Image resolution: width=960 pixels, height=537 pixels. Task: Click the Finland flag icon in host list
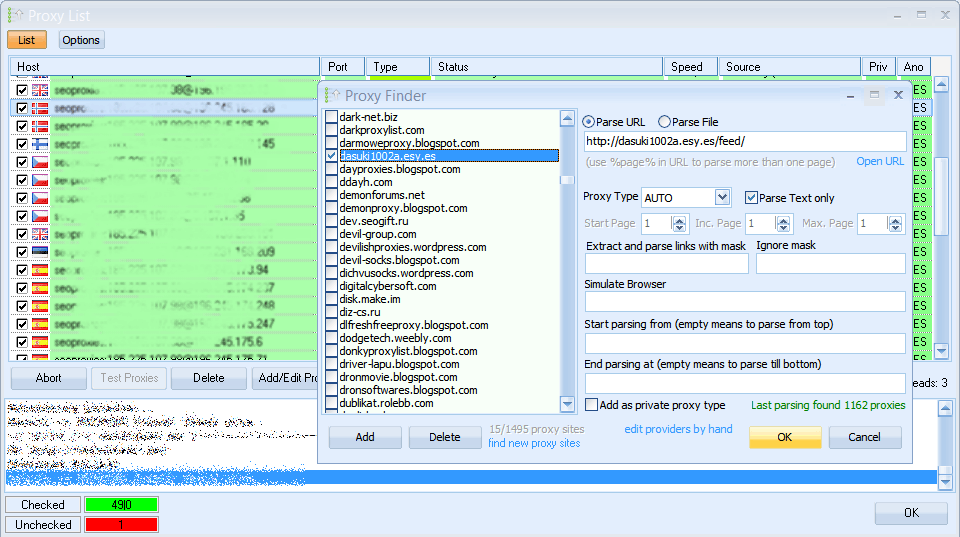[x=40, y=144]
